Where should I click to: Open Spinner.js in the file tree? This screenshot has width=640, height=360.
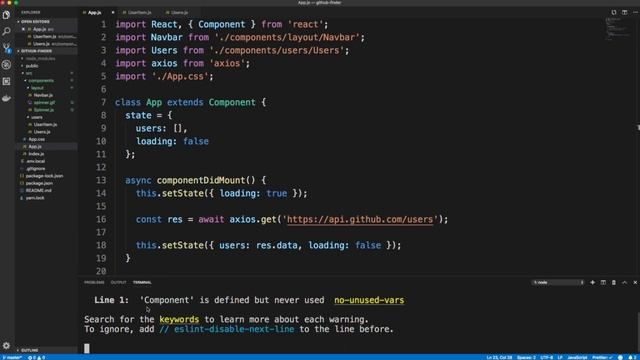(44, 110)
